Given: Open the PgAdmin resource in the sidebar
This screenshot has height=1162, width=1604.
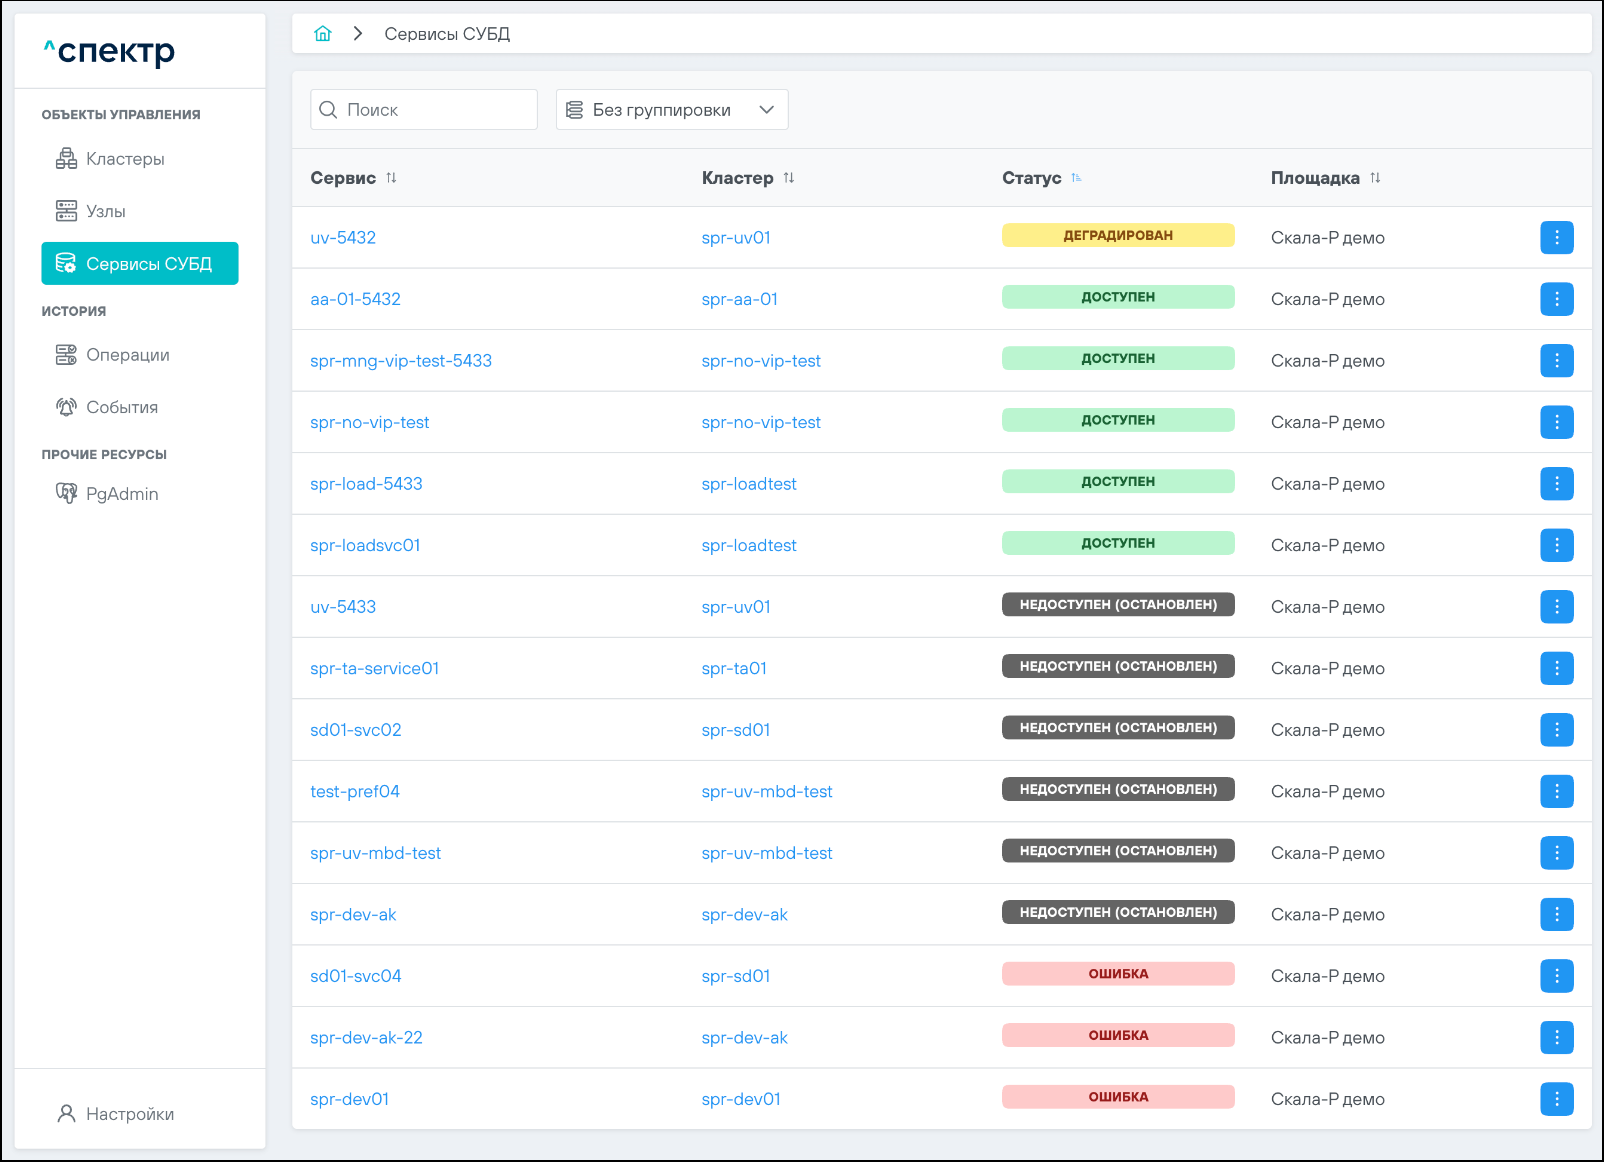Looking at the screenshot, I should click(x=121, y=494).
